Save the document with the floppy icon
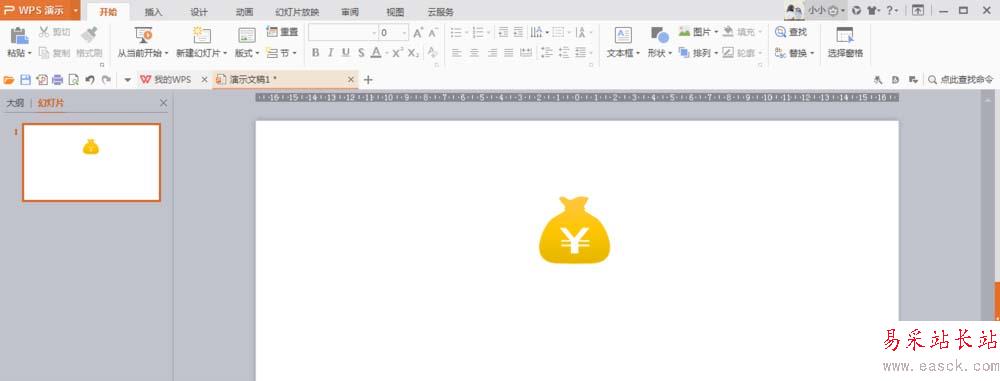Screen dimensions: 1000x381 26,80
